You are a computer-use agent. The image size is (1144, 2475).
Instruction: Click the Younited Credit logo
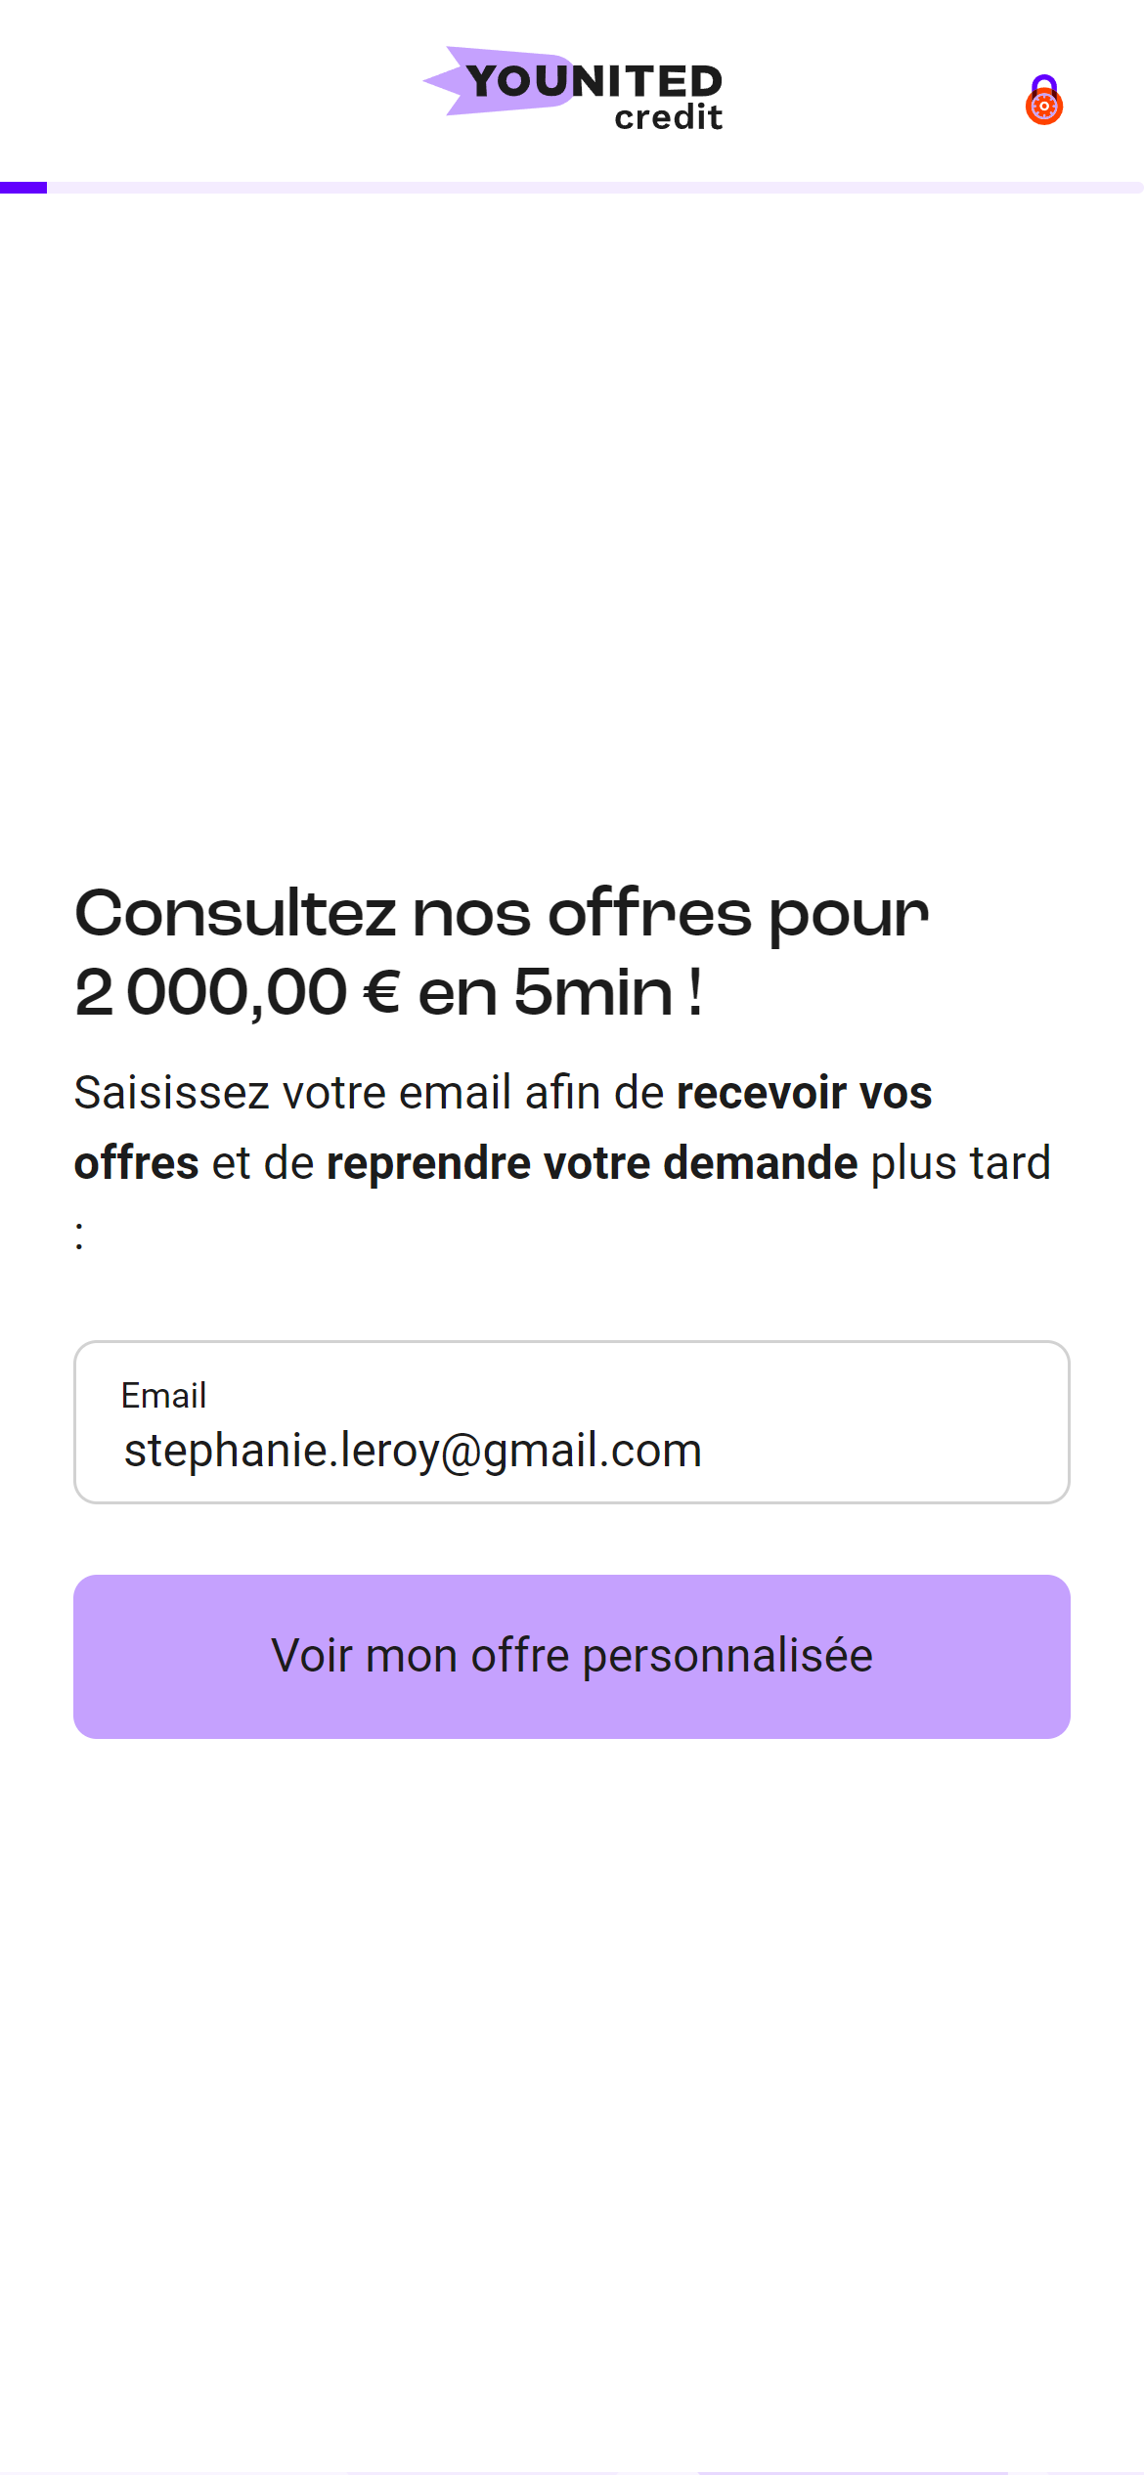click(x=572, y=89)
